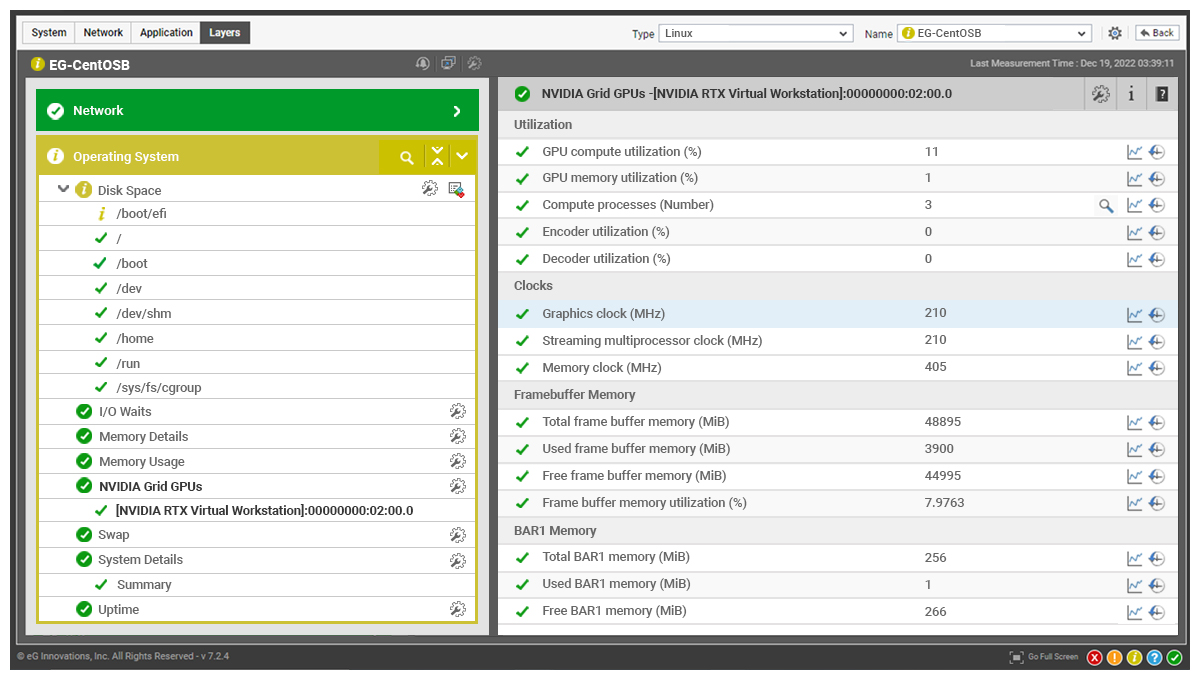This screenshot has width=1200, height=680.
Task: Click the settings gear next to the Name dropdown
Action: (1115, 33)
